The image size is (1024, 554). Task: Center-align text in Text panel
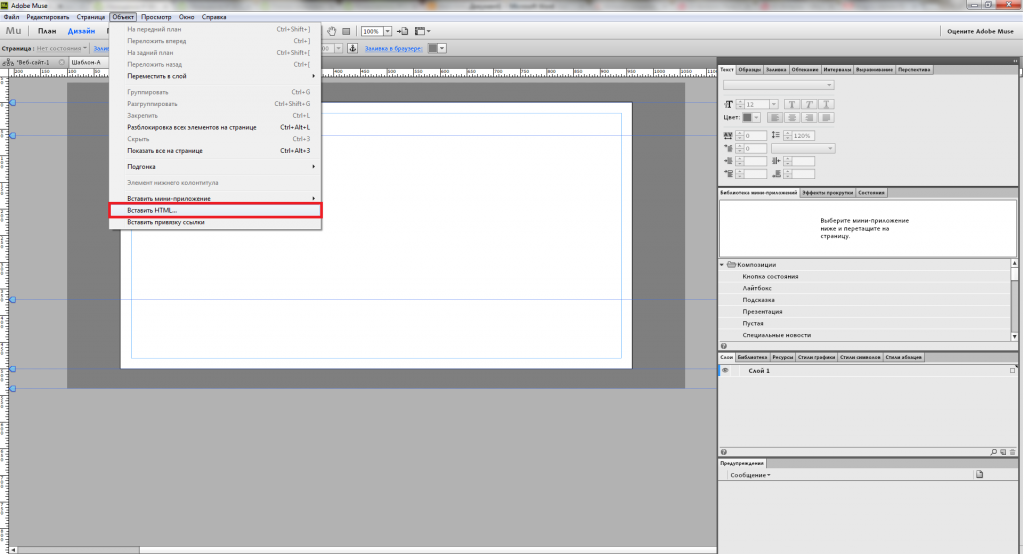point(791,118)
